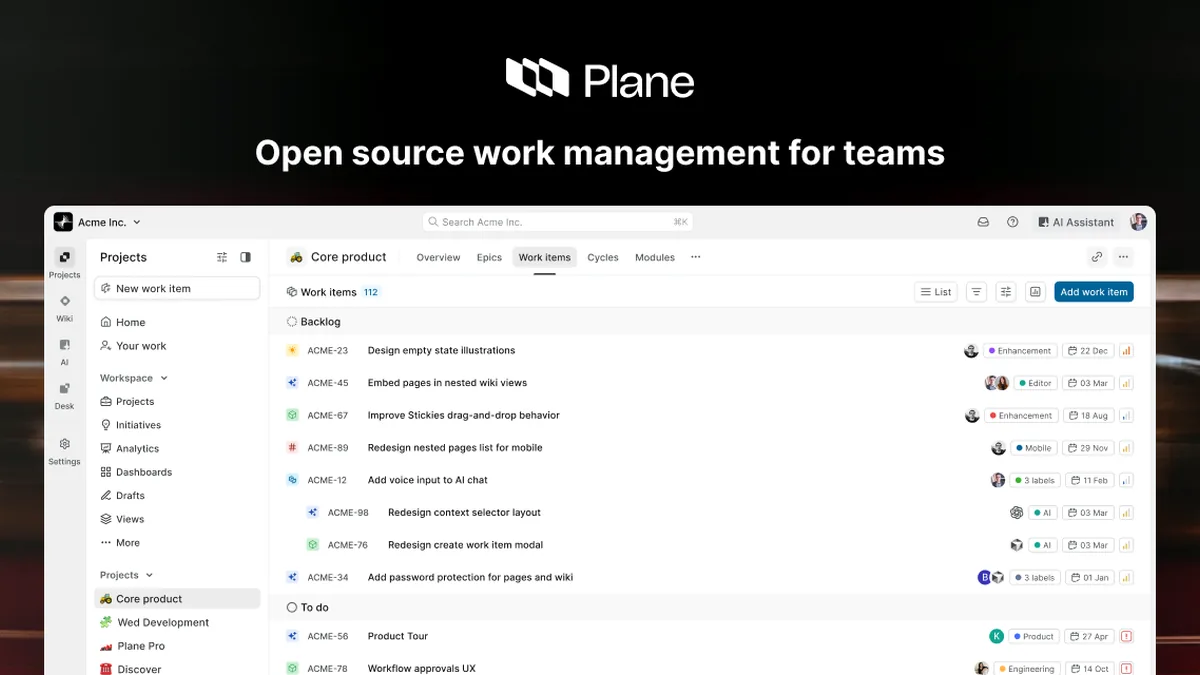Open the List layout dropdown
Image resolution: width=1200 pixels, height=675 pixels.
pyautogui.click(x=936, y=292)
